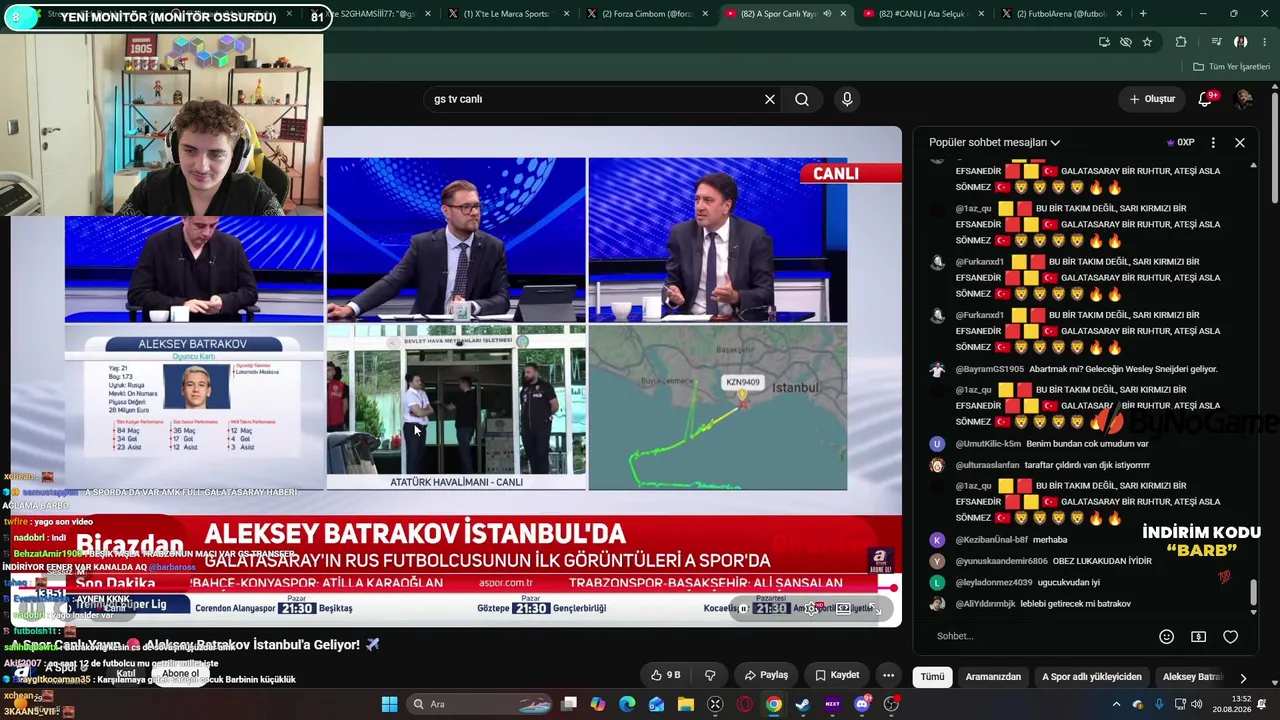Like the video with thumbs up
The height and width of the screenshot is (720, 1280).
click(x=666, y=675)
